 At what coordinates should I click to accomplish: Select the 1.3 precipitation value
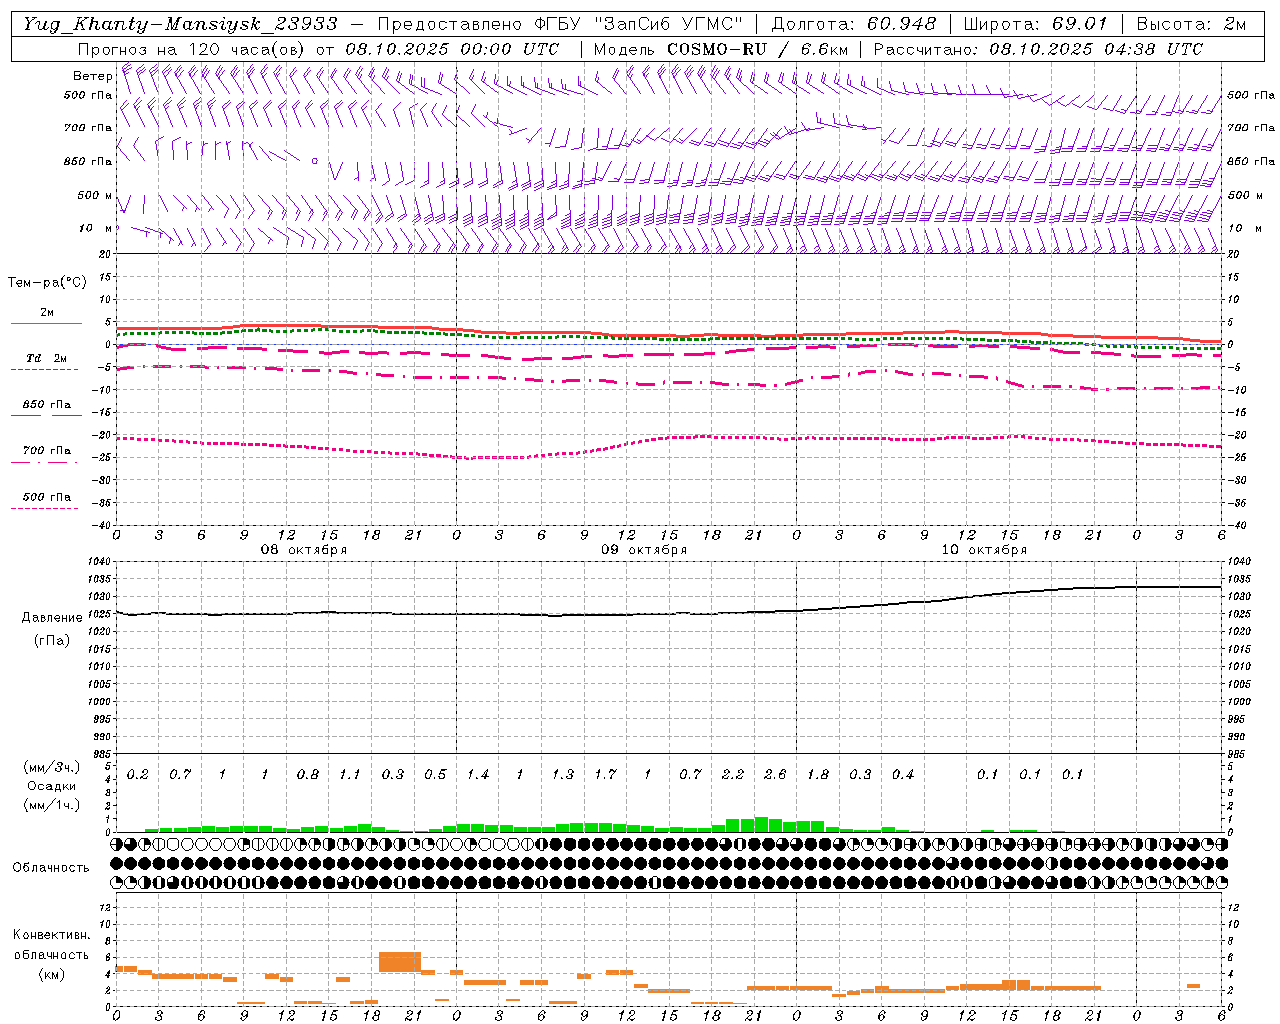[563, 775]
